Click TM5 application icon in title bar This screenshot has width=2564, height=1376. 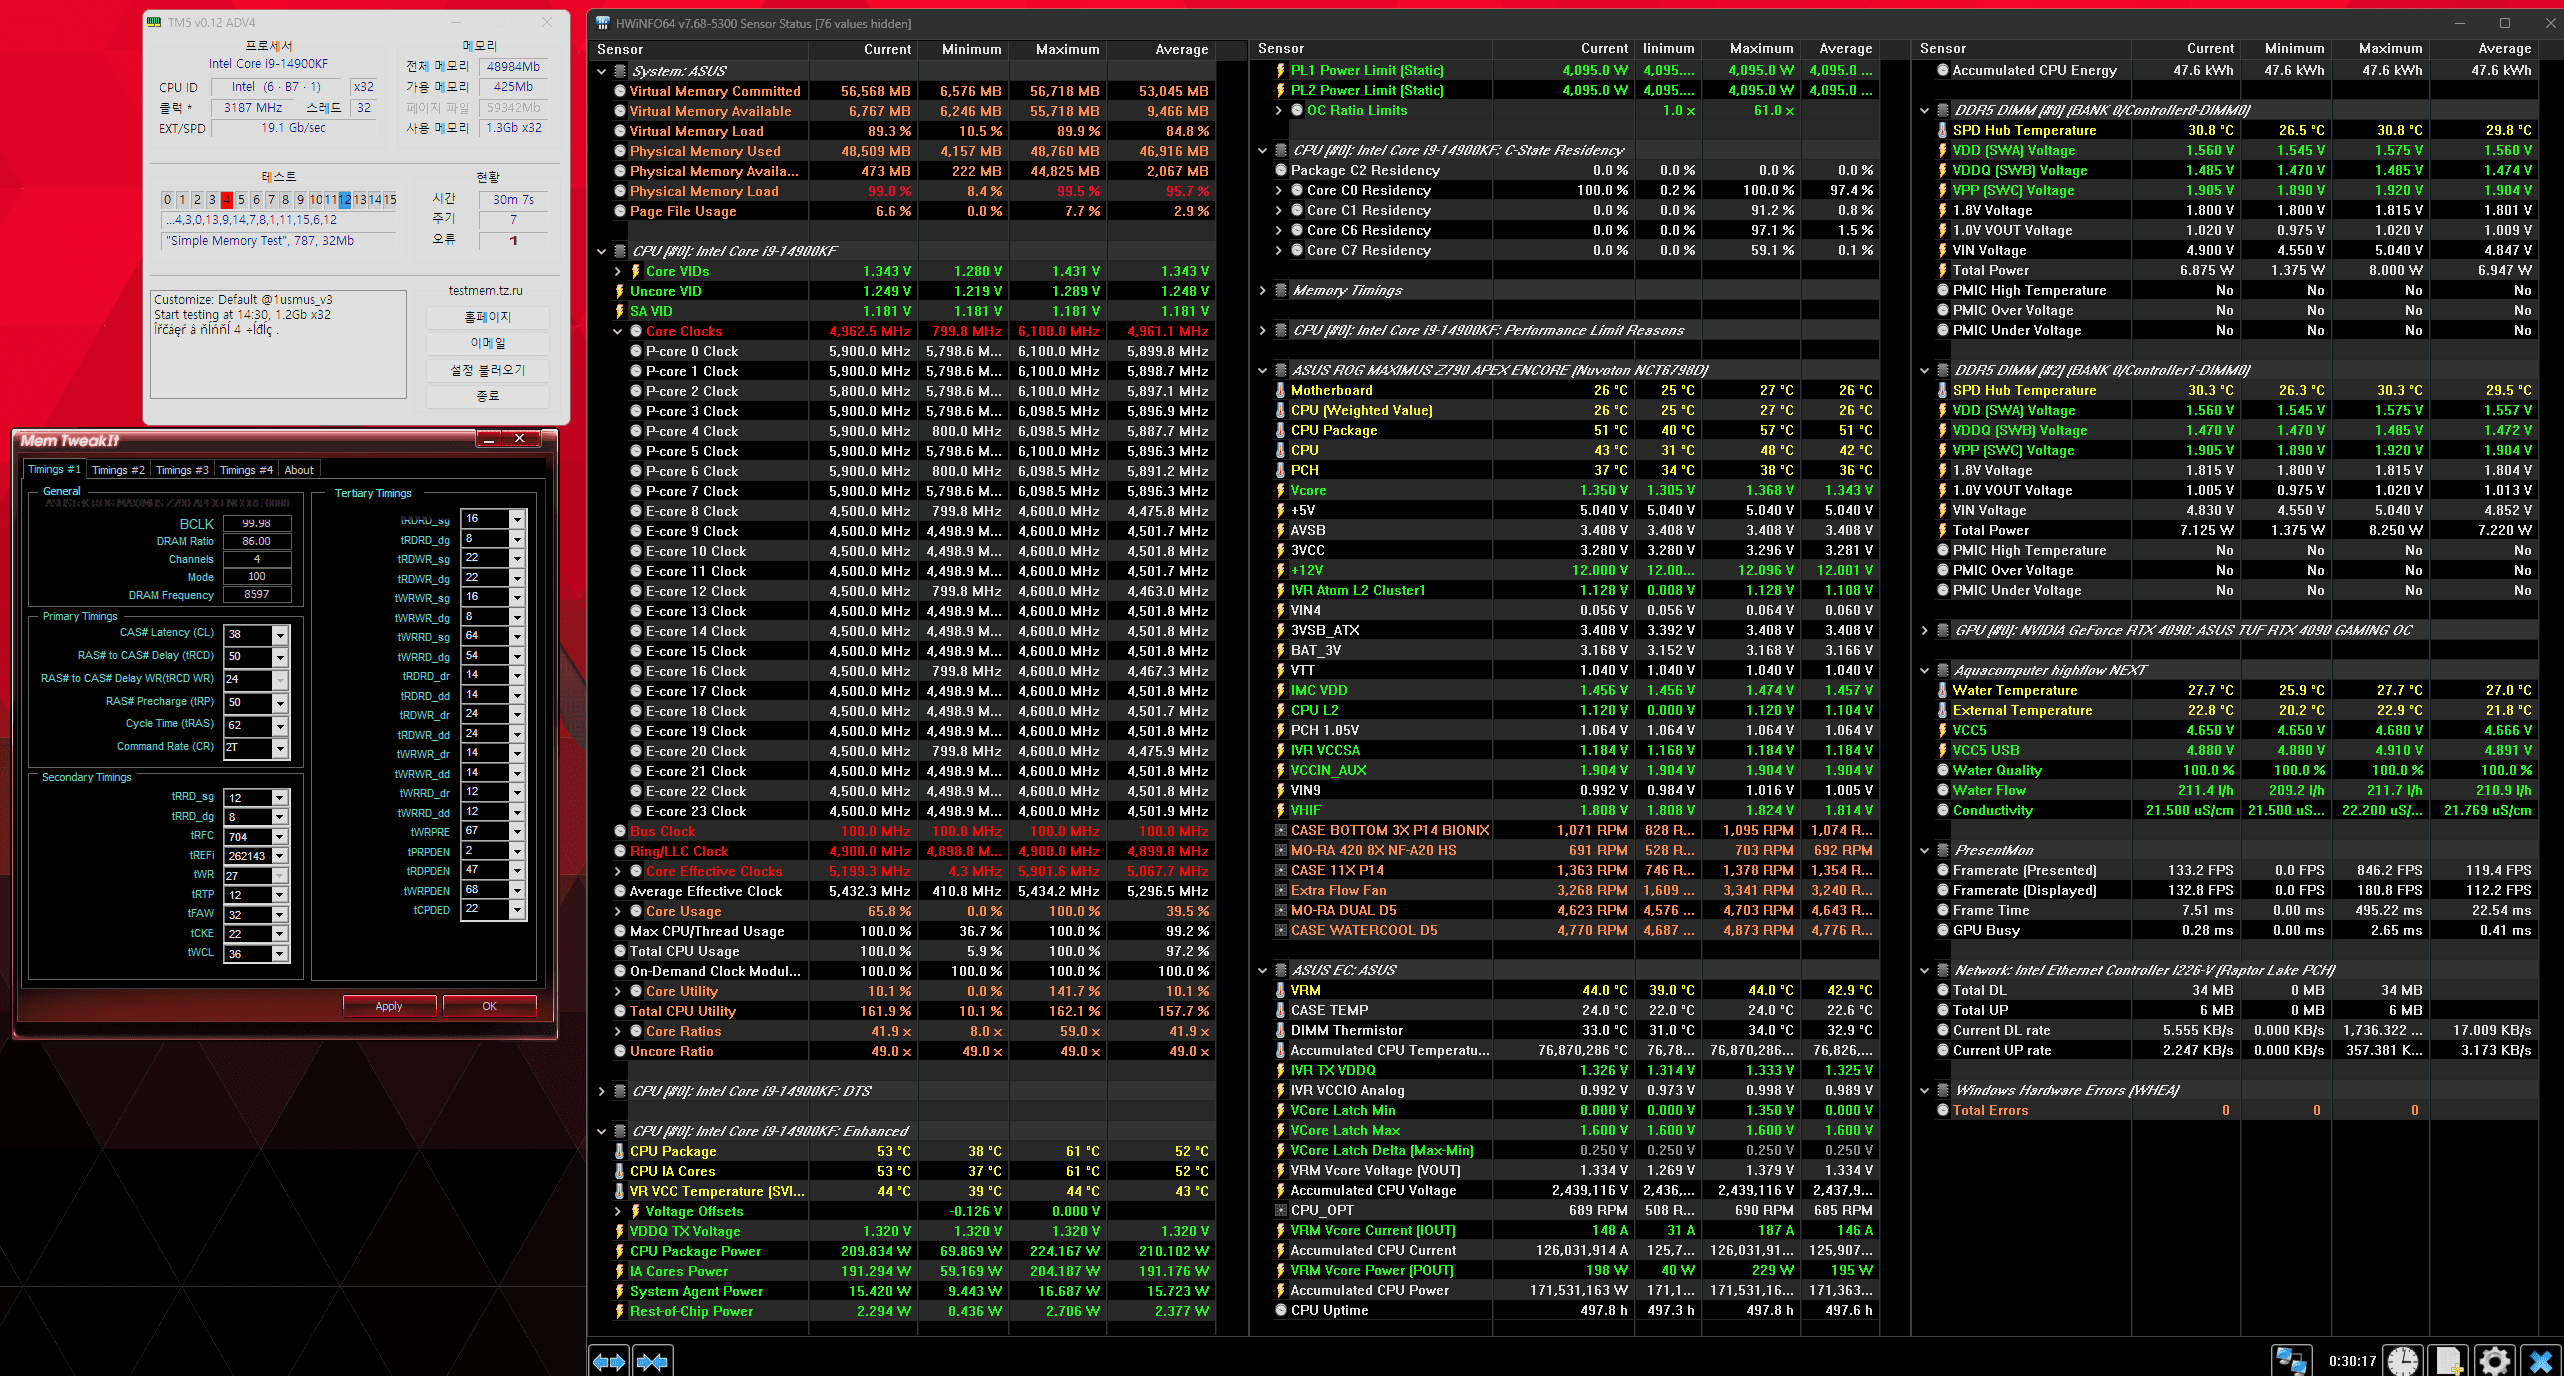[x=155, y=22]
